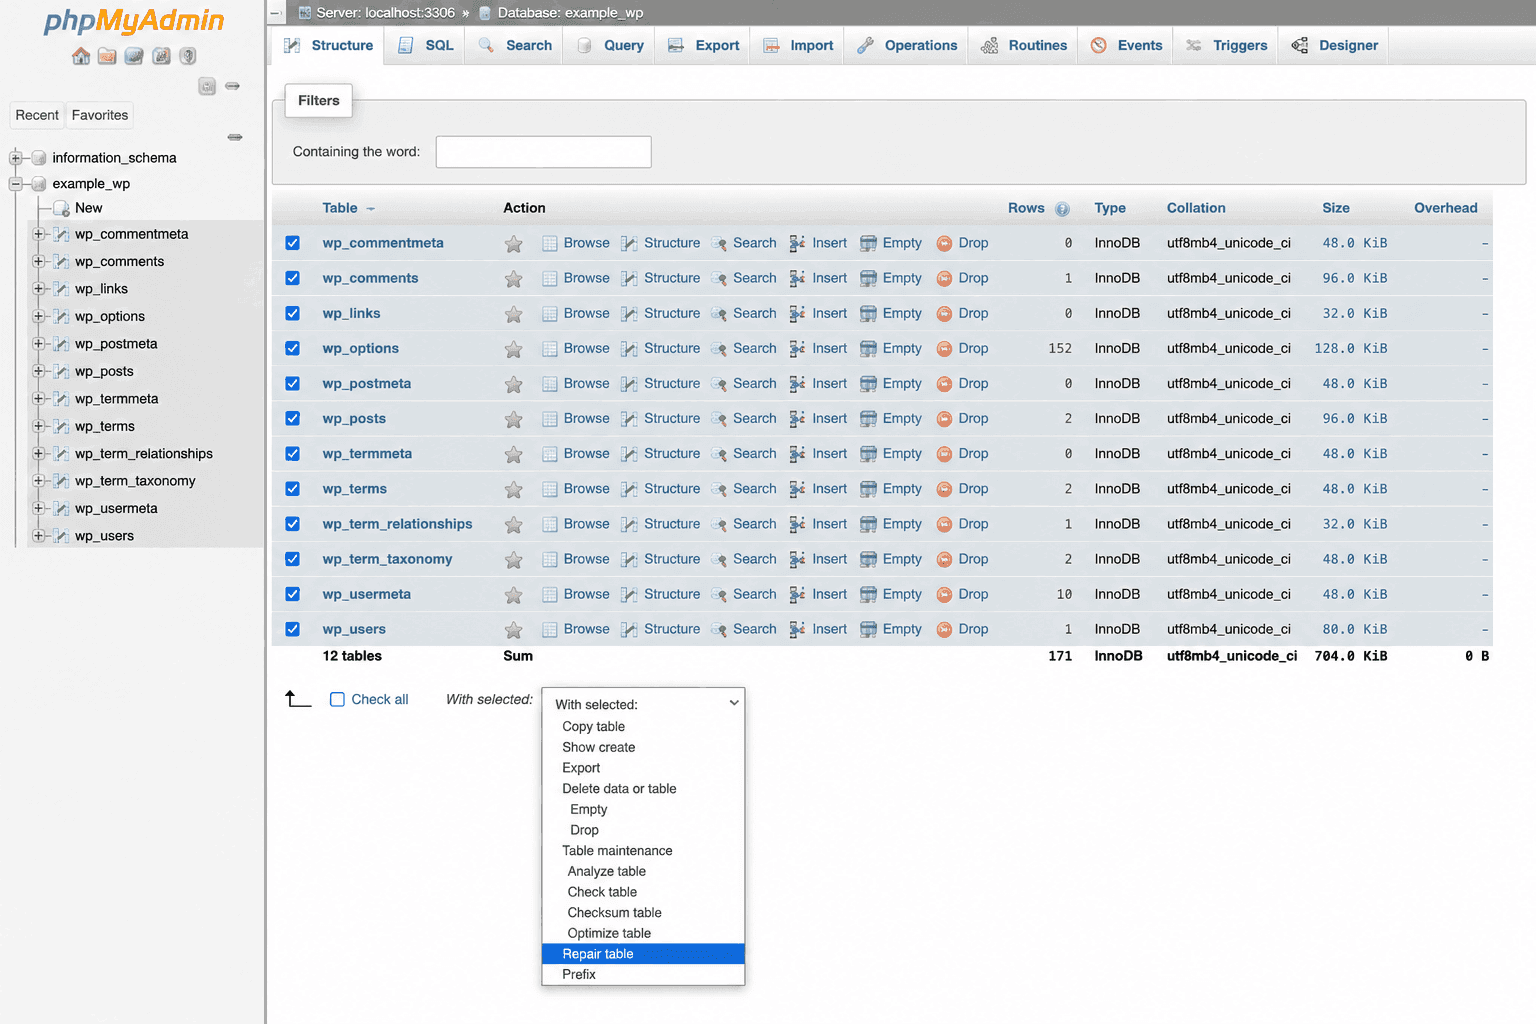Screen dimensions: 1536x1024
Task: Open phpMyAdmin documentation icon
Action: pyautogui.click(x=134, y=56)
